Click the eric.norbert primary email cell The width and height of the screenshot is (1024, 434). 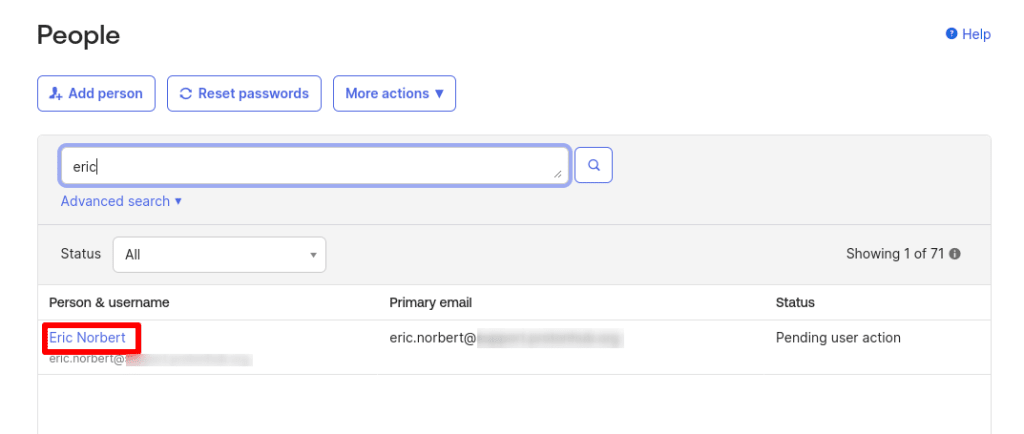506,338
